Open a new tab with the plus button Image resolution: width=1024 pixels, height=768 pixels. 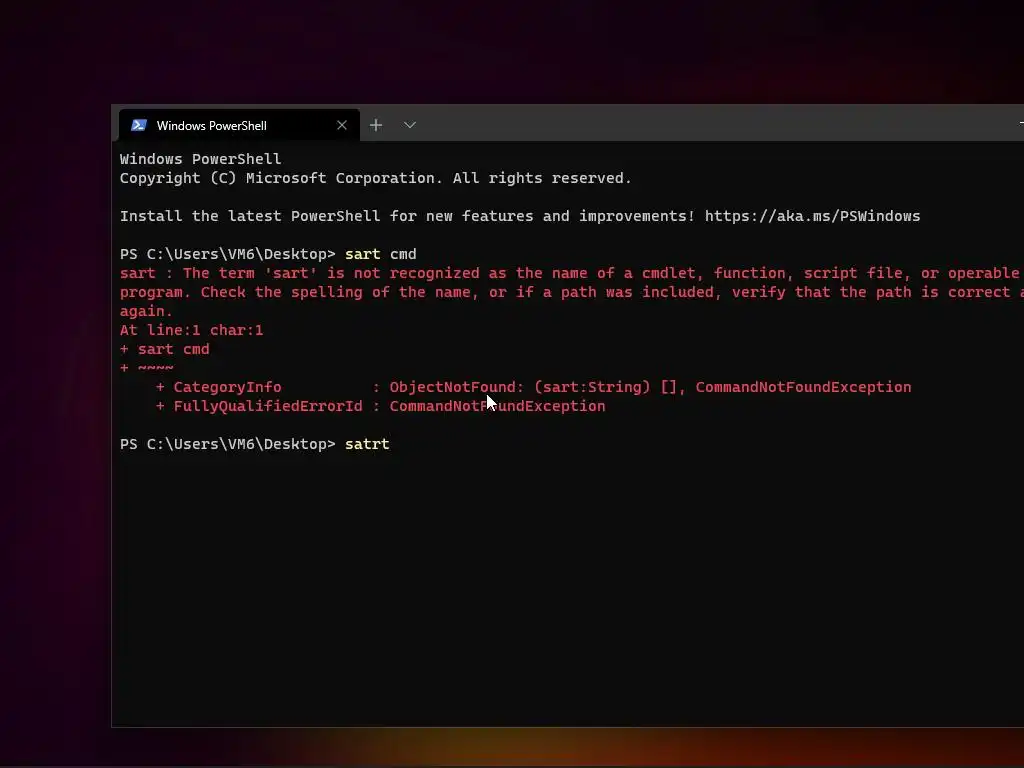point(376,125)
